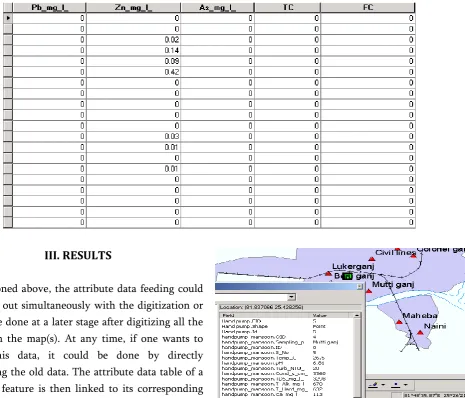Select the field row with value 670

pyautogui.click(x=287, y=384)
